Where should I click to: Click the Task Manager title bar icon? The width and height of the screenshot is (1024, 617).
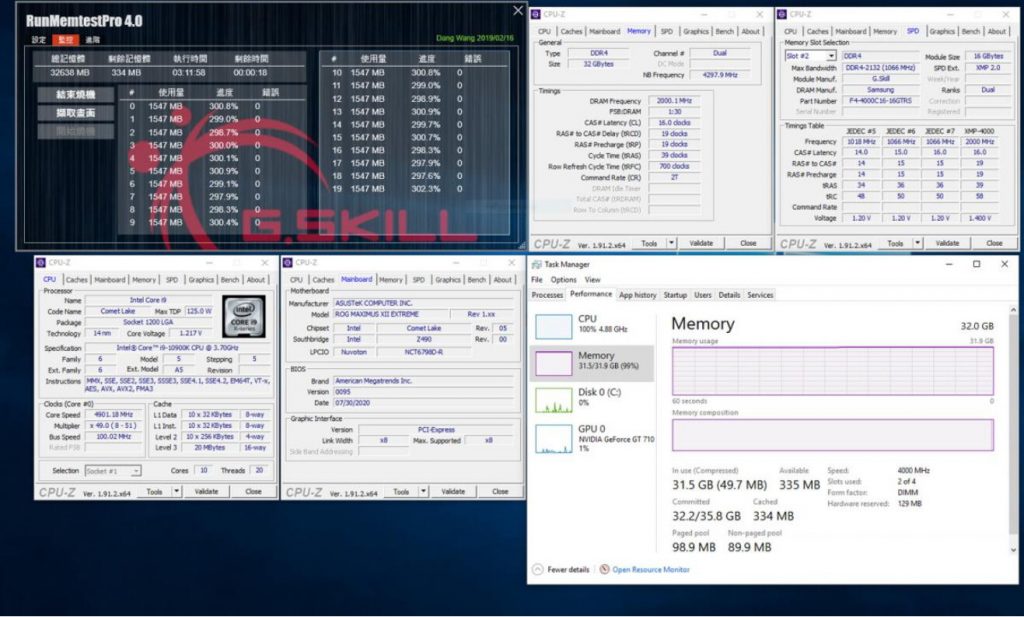537,264
